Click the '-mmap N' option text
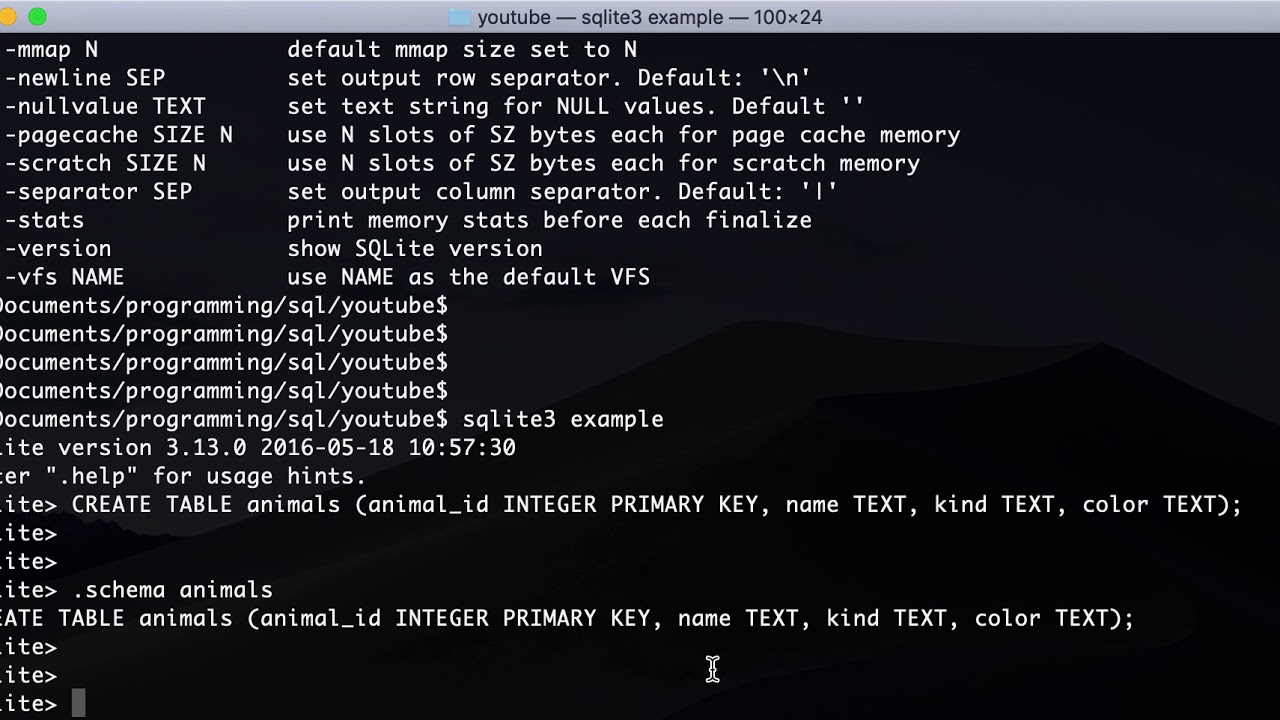The image size is (1280, 720). (52, 49)
